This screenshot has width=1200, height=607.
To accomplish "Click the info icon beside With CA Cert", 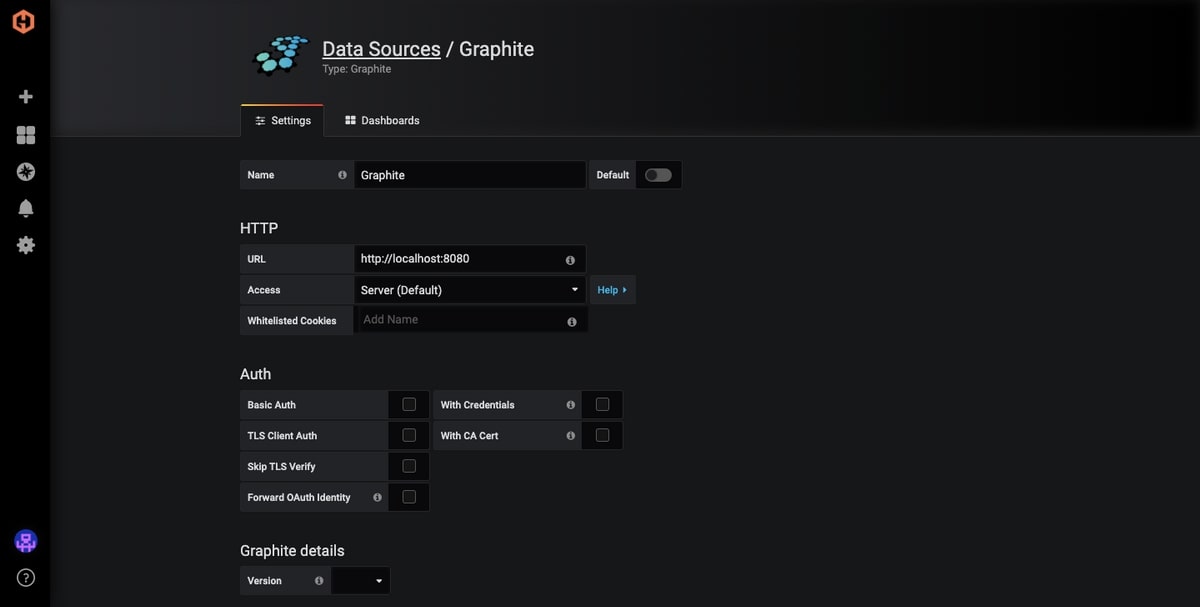I will [570, 436].
